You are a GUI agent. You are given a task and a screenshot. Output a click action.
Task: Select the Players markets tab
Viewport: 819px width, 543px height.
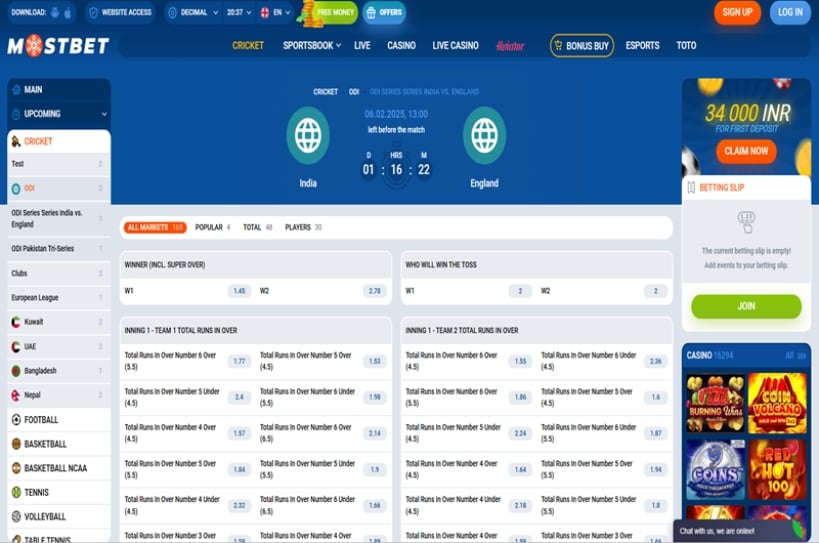pos(303,227)
